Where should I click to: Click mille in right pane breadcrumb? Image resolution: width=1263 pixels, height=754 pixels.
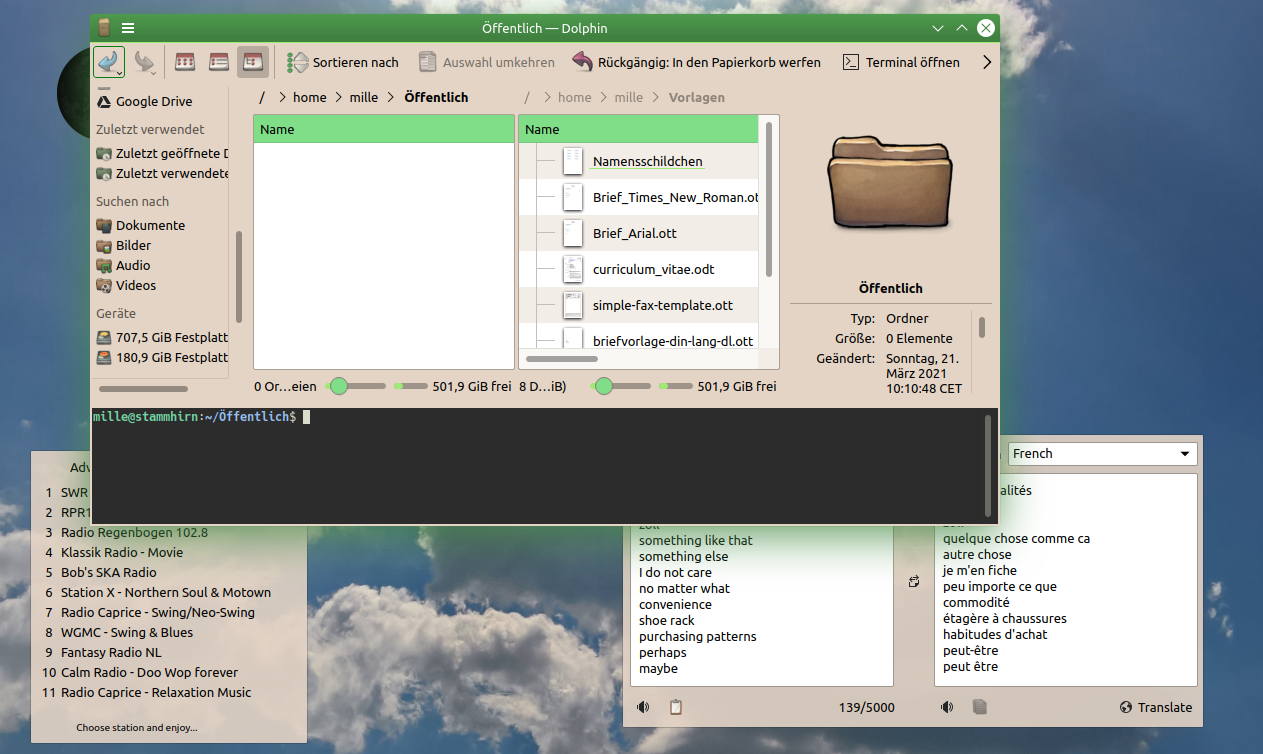tap(629, 97)
